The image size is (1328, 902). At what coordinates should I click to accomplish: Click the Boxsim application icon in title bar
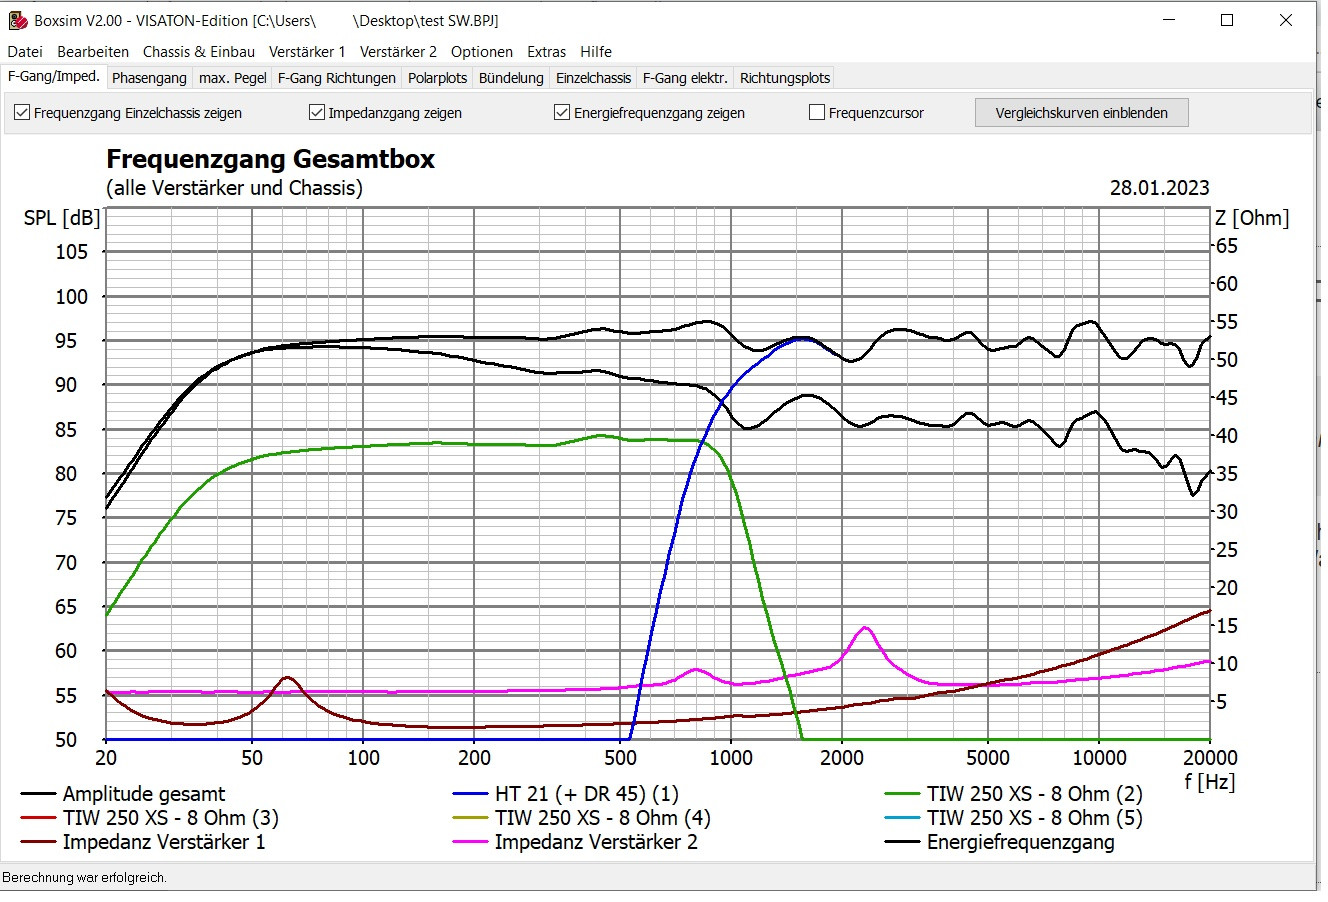[x=17, y=20]
